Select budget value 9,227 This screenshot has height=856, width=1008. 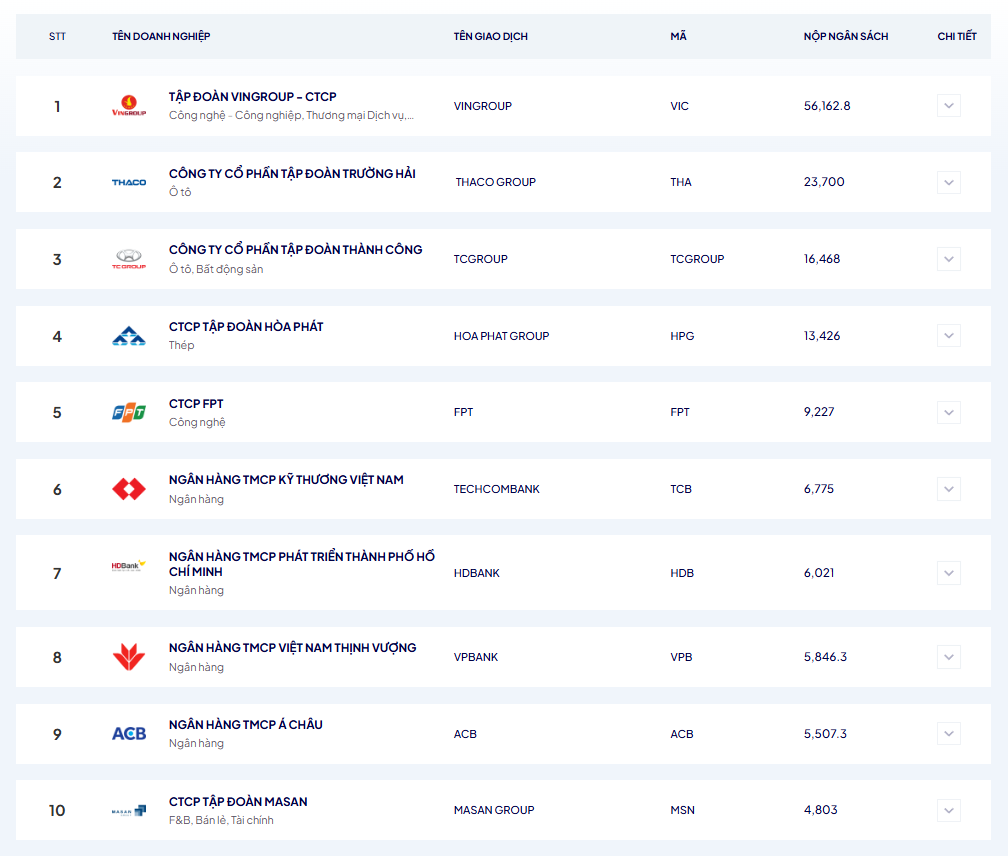pos(819,412)
